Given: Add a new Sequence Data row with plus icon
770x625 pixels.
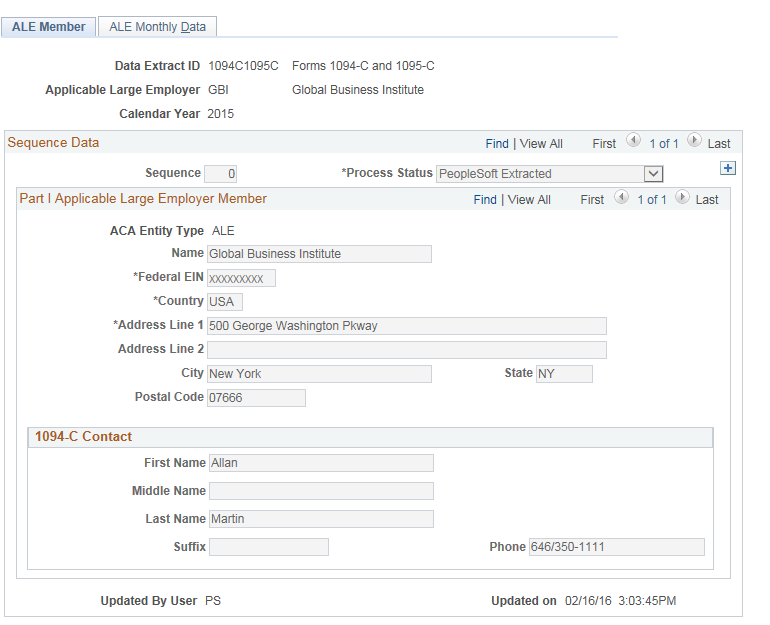Looking at the screenshot, I should [x=727, y=168].
